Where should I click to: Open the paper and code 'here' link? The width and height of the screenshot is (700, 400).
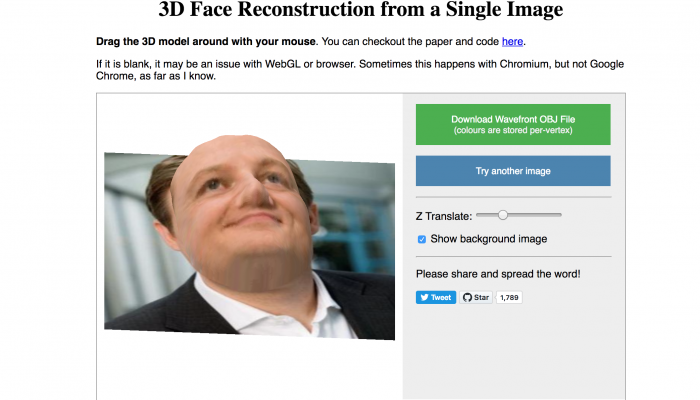pyautogui.click(x=512, y=42)
